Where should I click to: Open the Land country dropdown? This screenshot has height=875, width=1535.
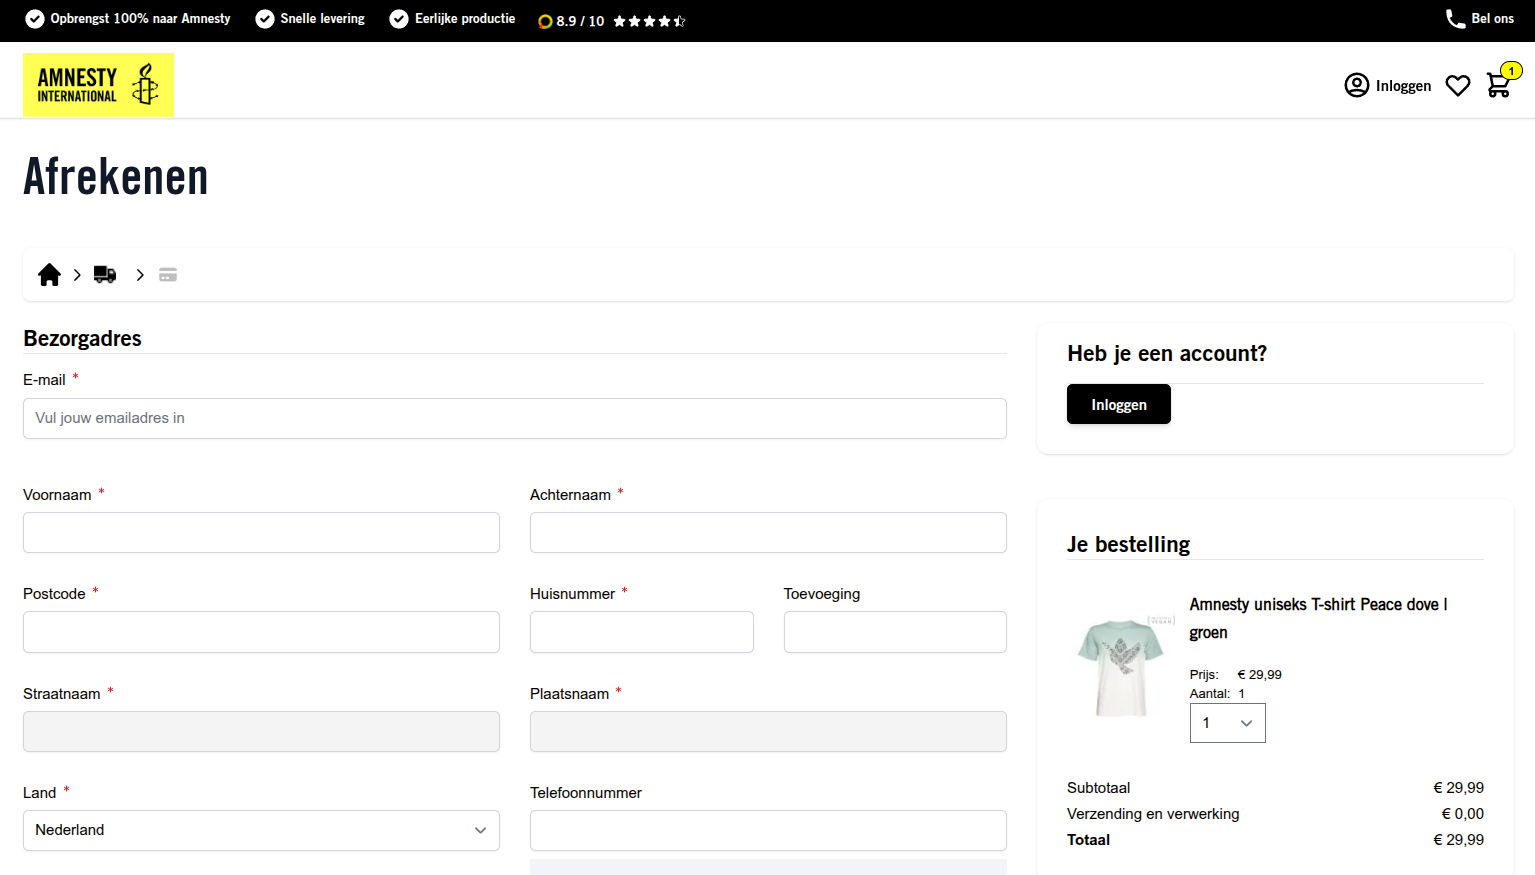pos(261,830)
